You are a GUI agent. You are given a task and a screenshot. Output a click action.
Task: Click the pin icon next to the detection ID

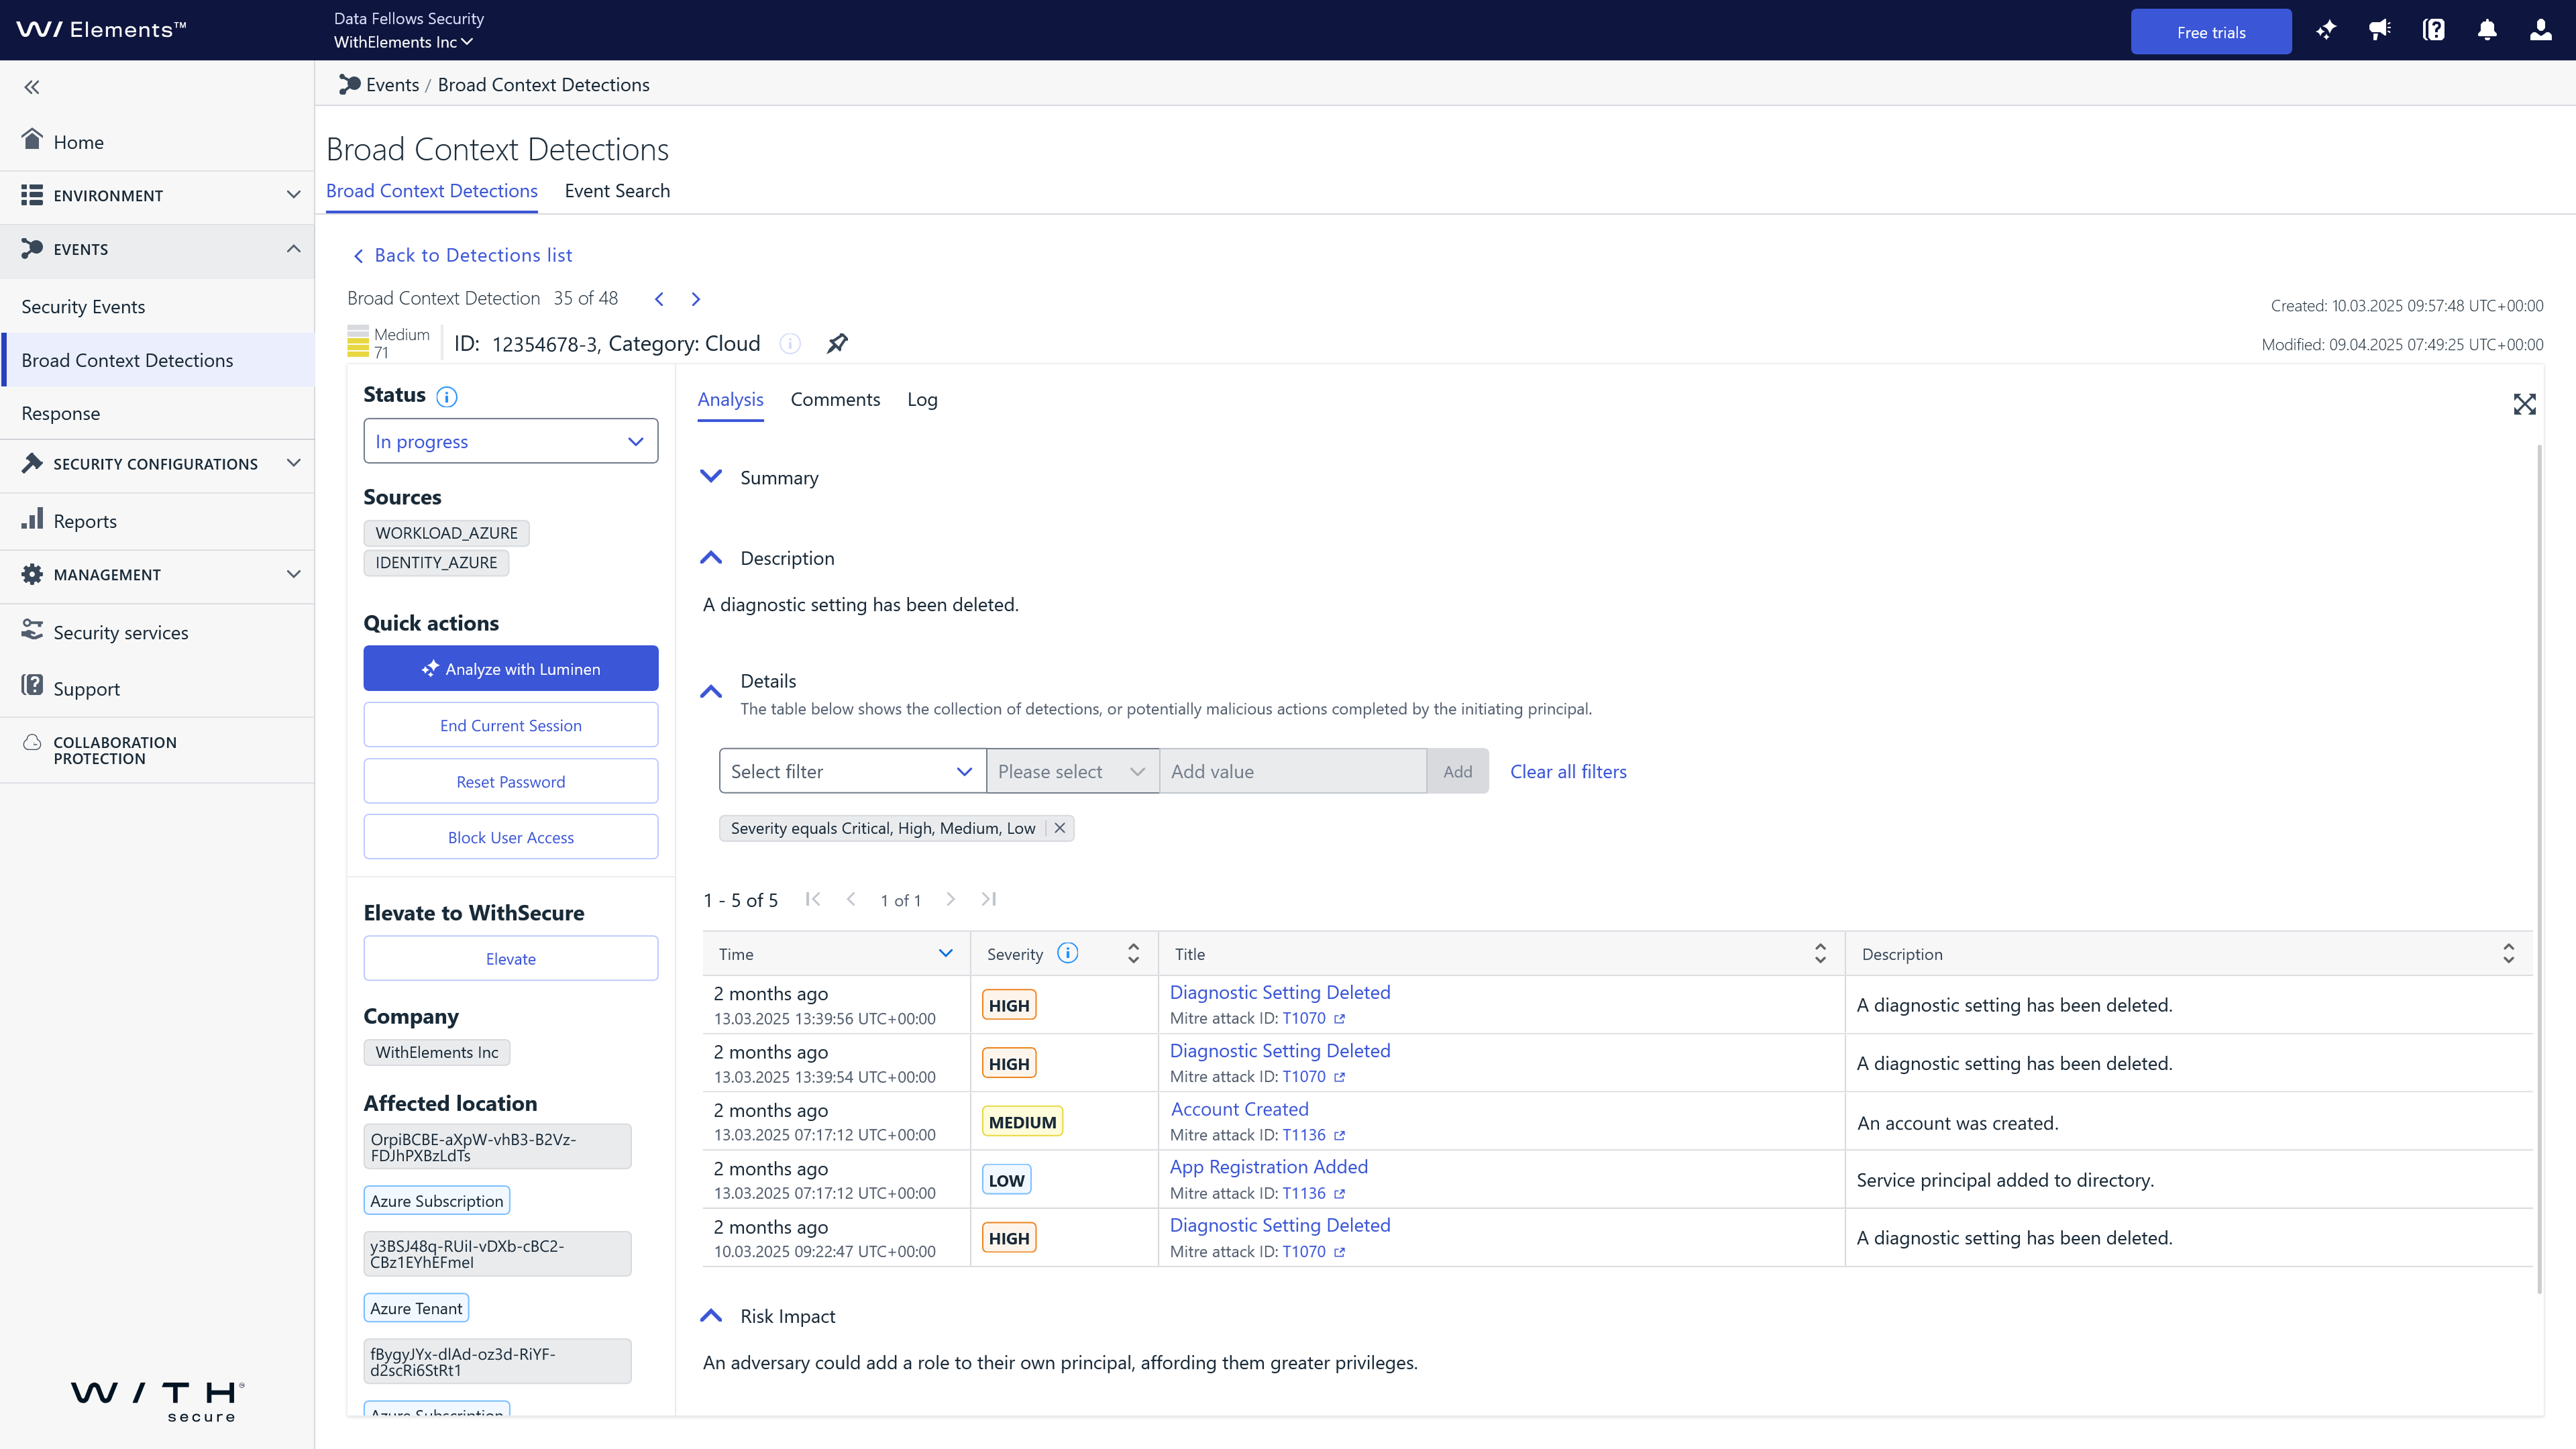(x=837, y=344)
